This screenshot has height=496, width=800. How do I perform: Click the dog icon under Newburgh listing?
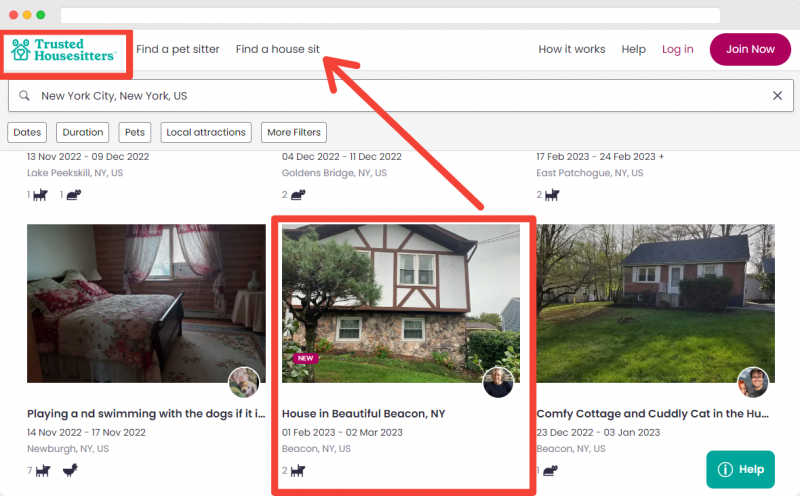click(43, 470)
